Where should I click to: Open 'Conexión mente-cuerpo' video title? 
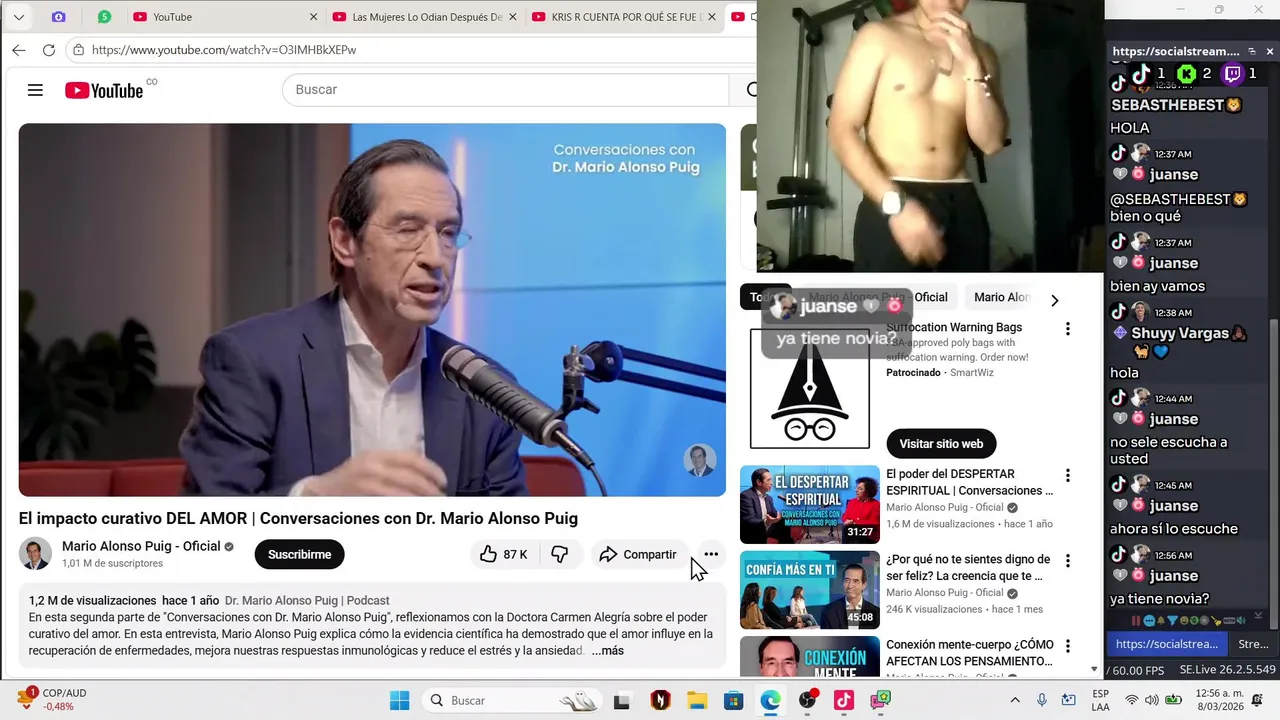[969, 653]
